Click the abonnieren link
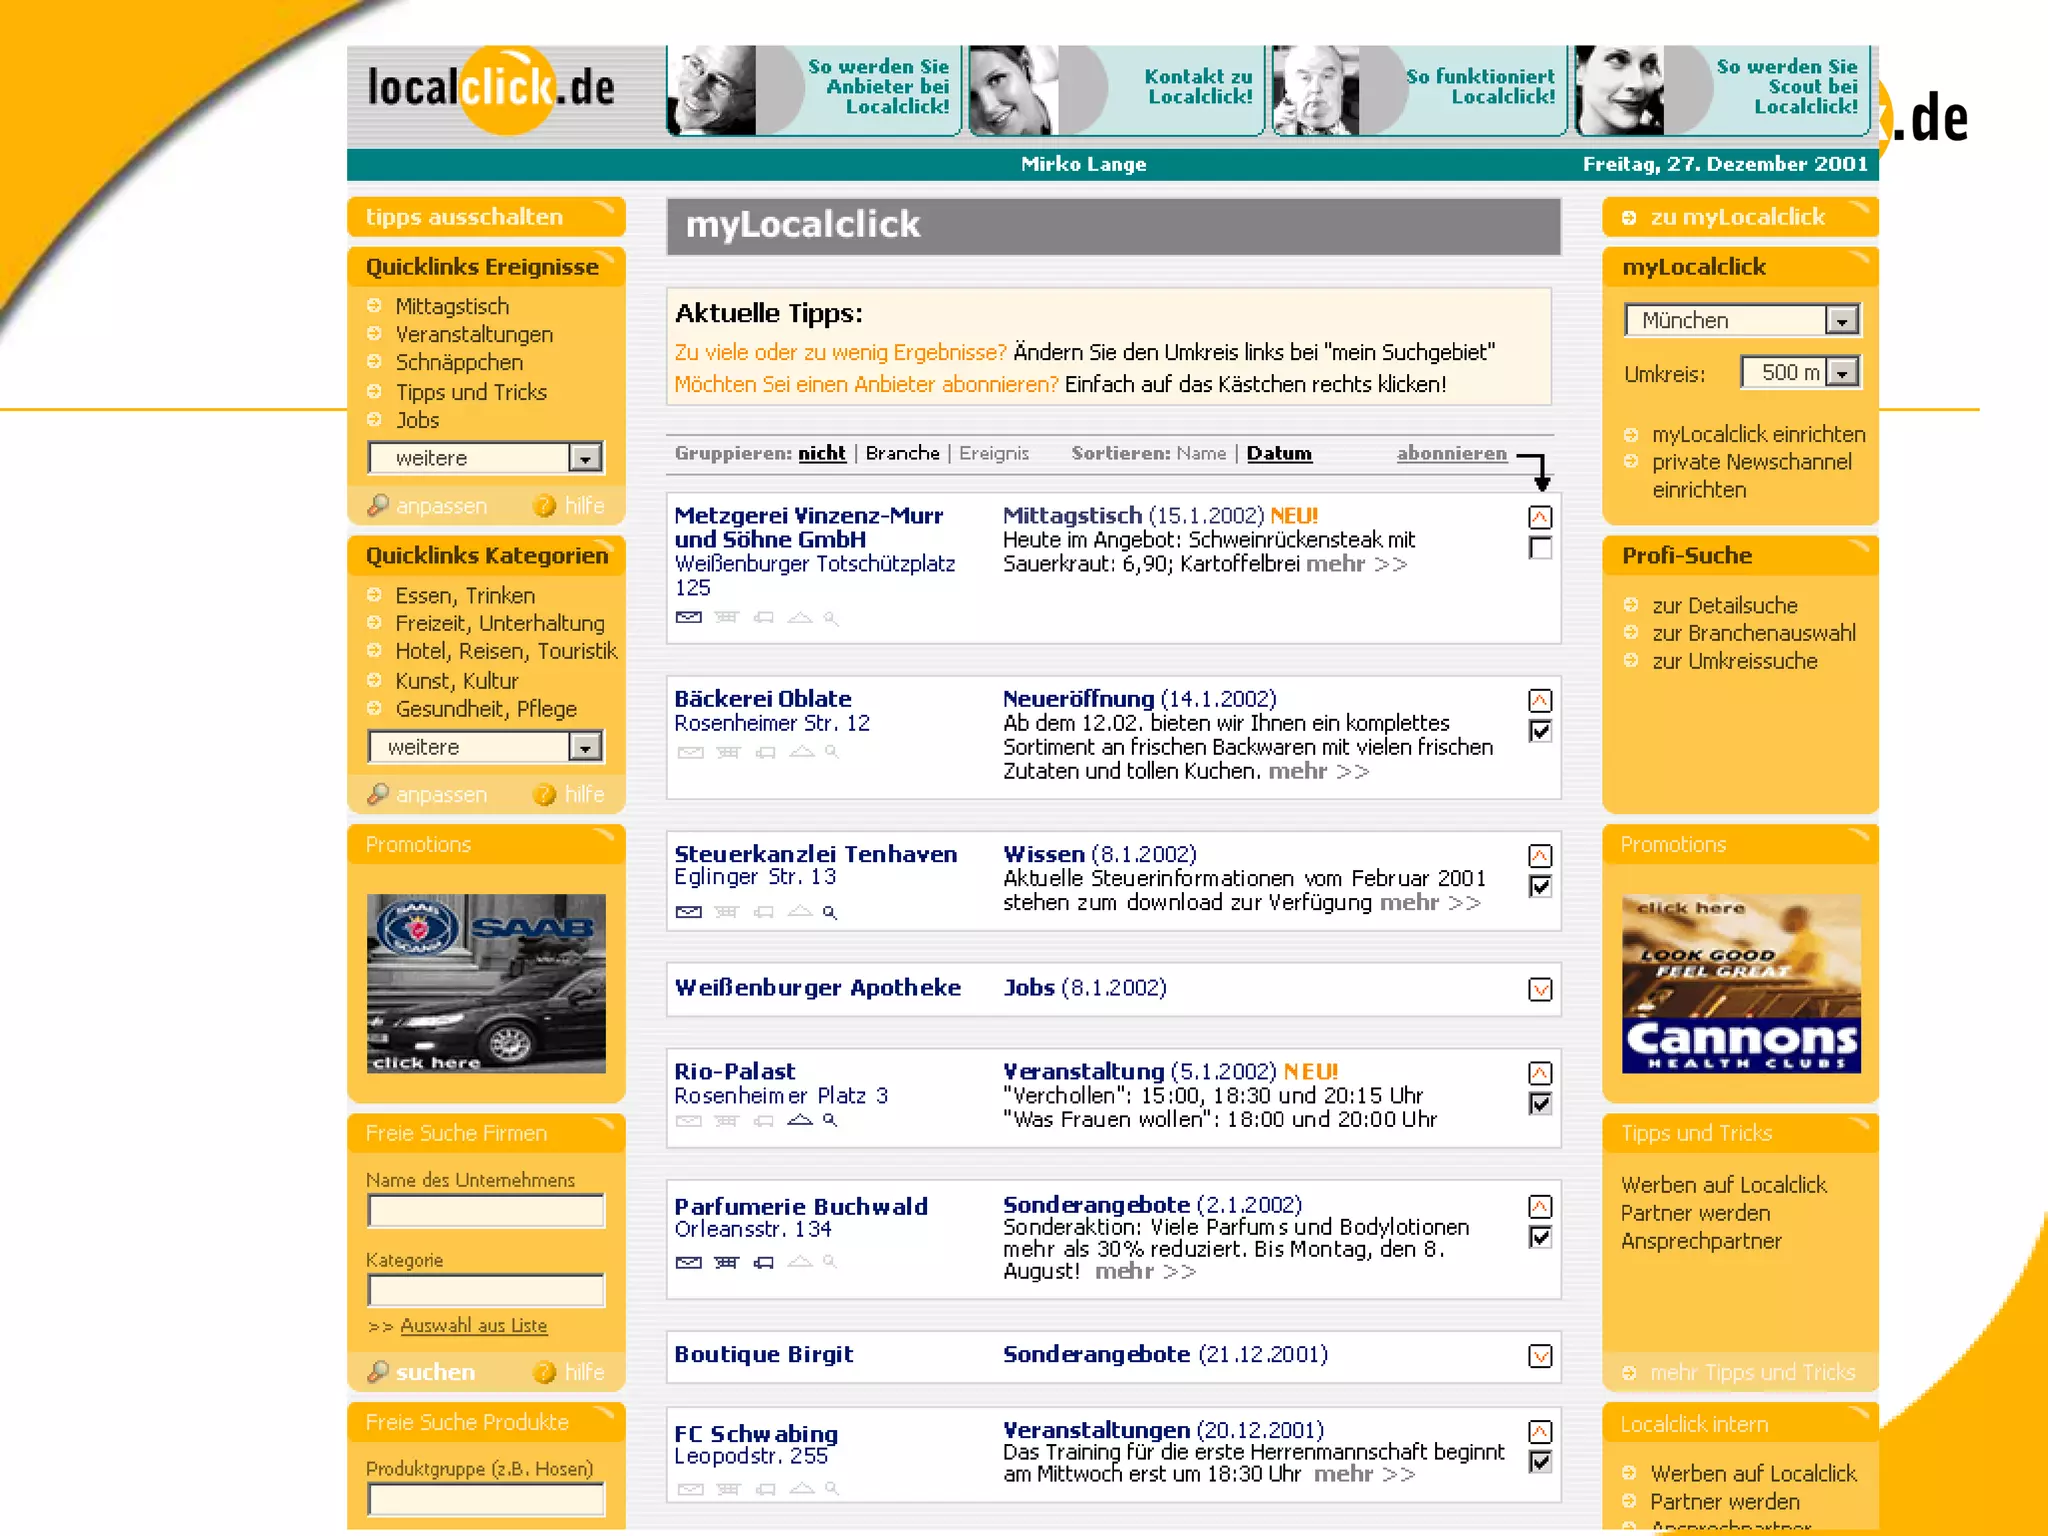2048x1536 pixels. click(1451, 453)
